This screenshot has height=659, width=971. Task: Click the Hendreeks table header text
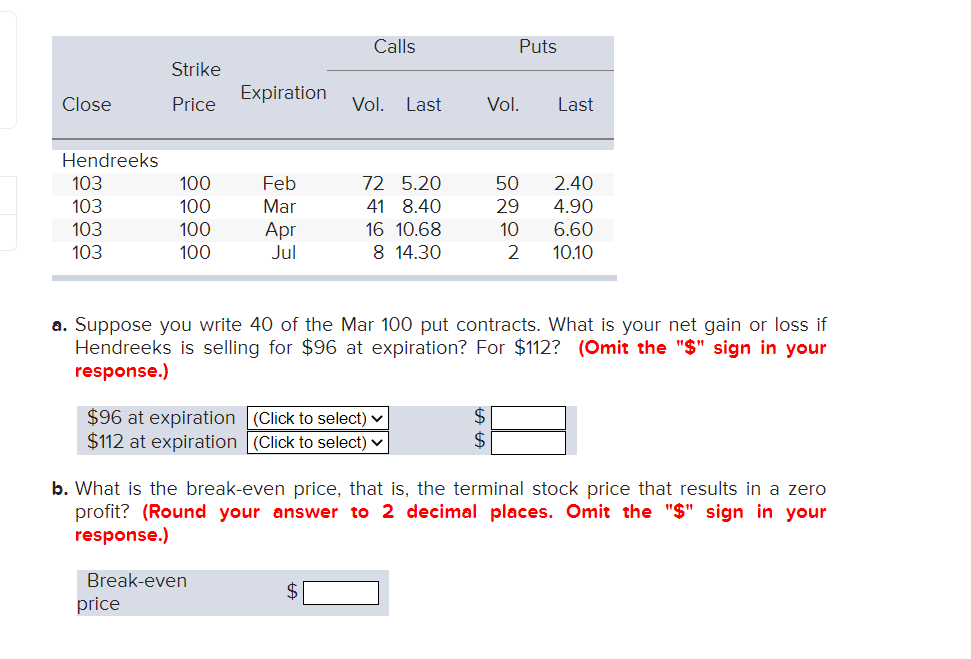coord(110,160)
